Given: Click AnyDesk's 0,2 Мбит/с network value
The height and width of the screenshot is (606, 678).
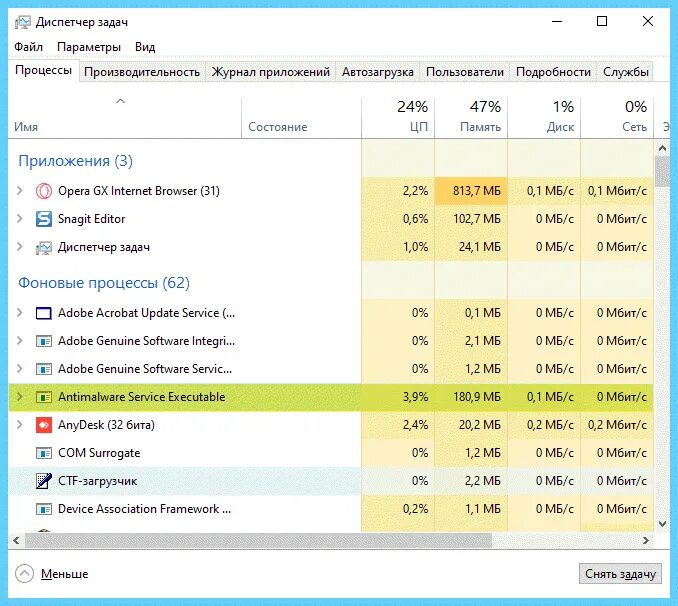Looking at the screenshot, I should [x=617, y=425].
